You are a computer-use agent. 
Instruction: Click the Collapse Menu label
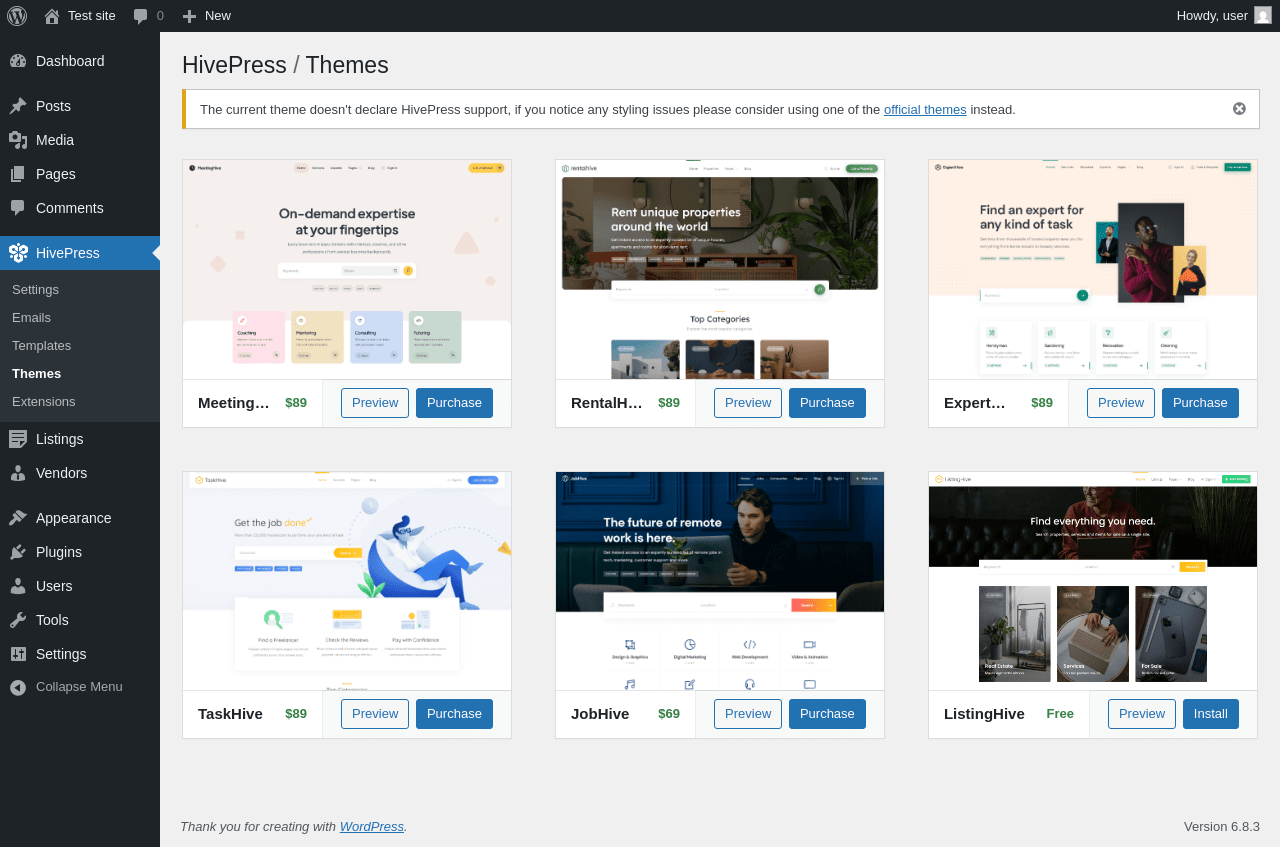(x=79, y=687)
